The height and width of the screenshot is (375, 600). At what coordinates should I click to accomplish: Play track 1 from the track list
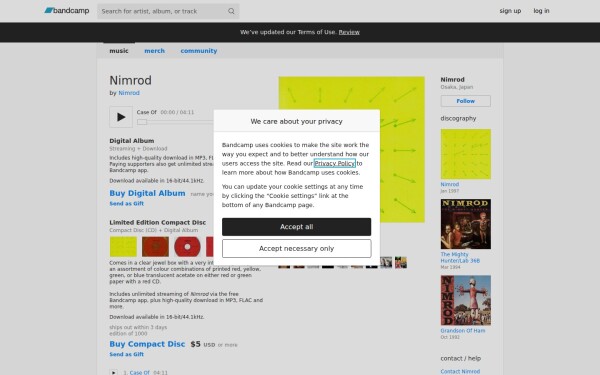(113, 372)
